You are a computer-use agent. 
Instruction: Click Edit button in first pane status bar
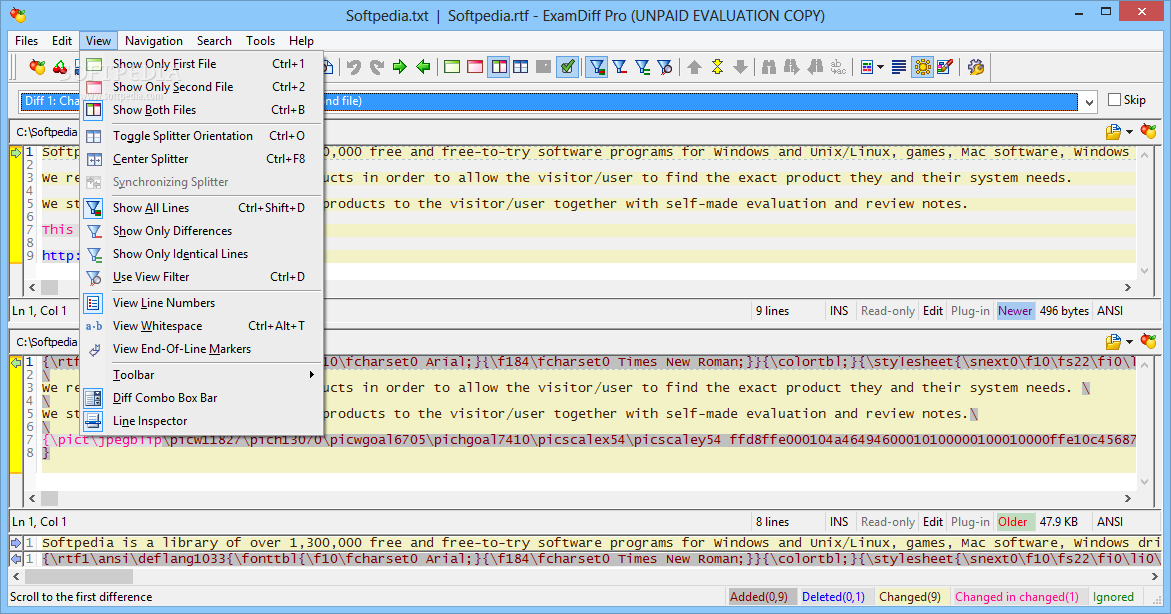pyautogui.click(x=933, y=311)
